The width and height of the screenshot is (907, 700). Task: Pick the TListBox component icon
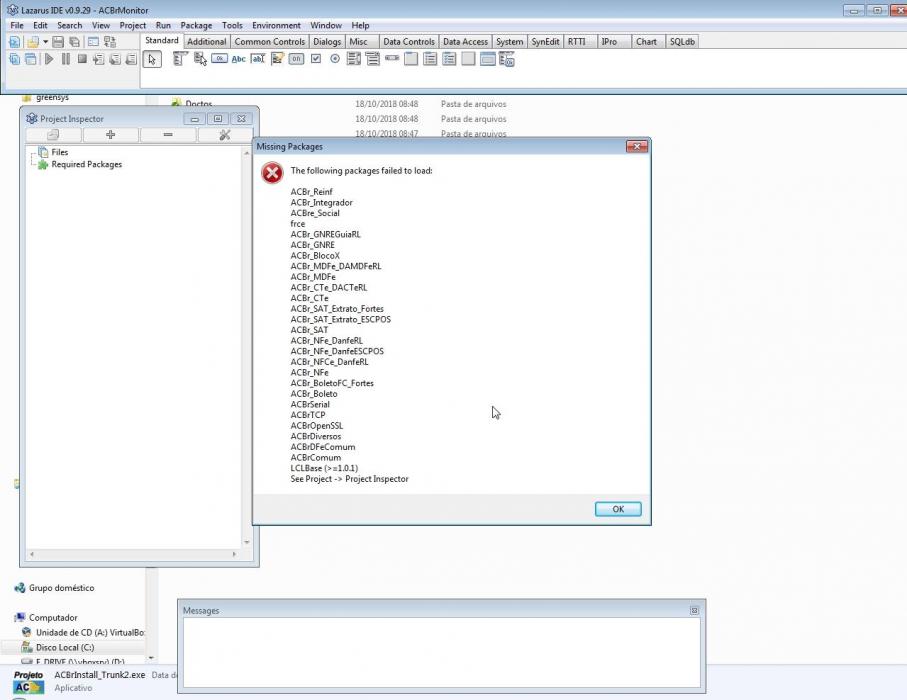[x=354, y=59]
